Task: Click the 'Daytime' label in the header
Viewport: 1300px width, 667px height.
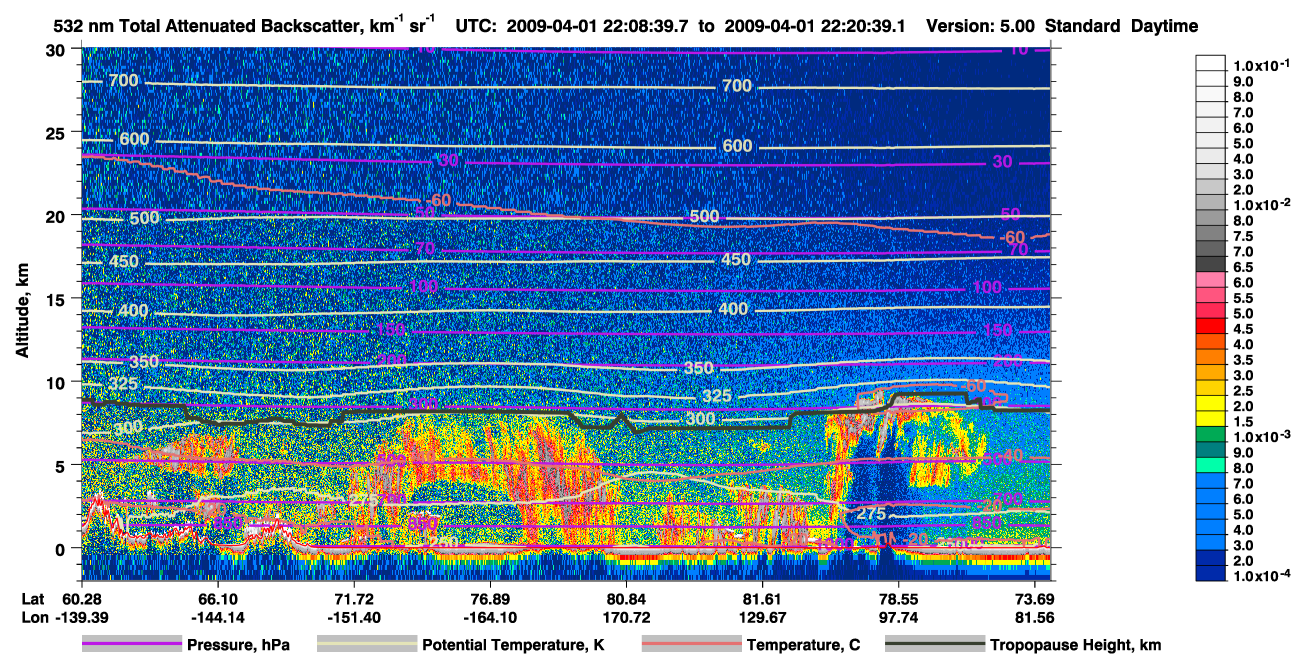Action: click(x=1164, y=26)
